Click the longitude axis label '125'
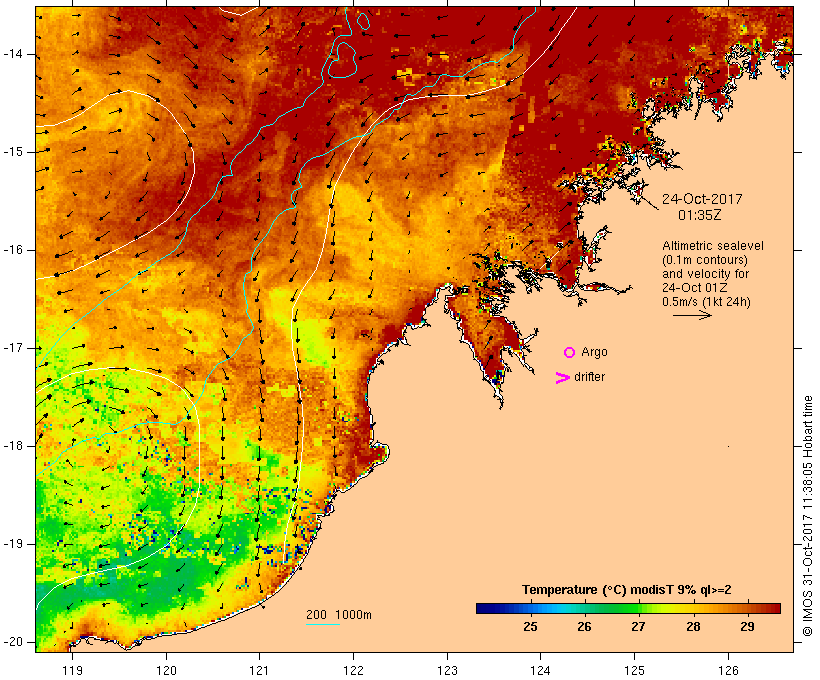The height and width of the screenshot is (680, 820). tap(634, 670)
